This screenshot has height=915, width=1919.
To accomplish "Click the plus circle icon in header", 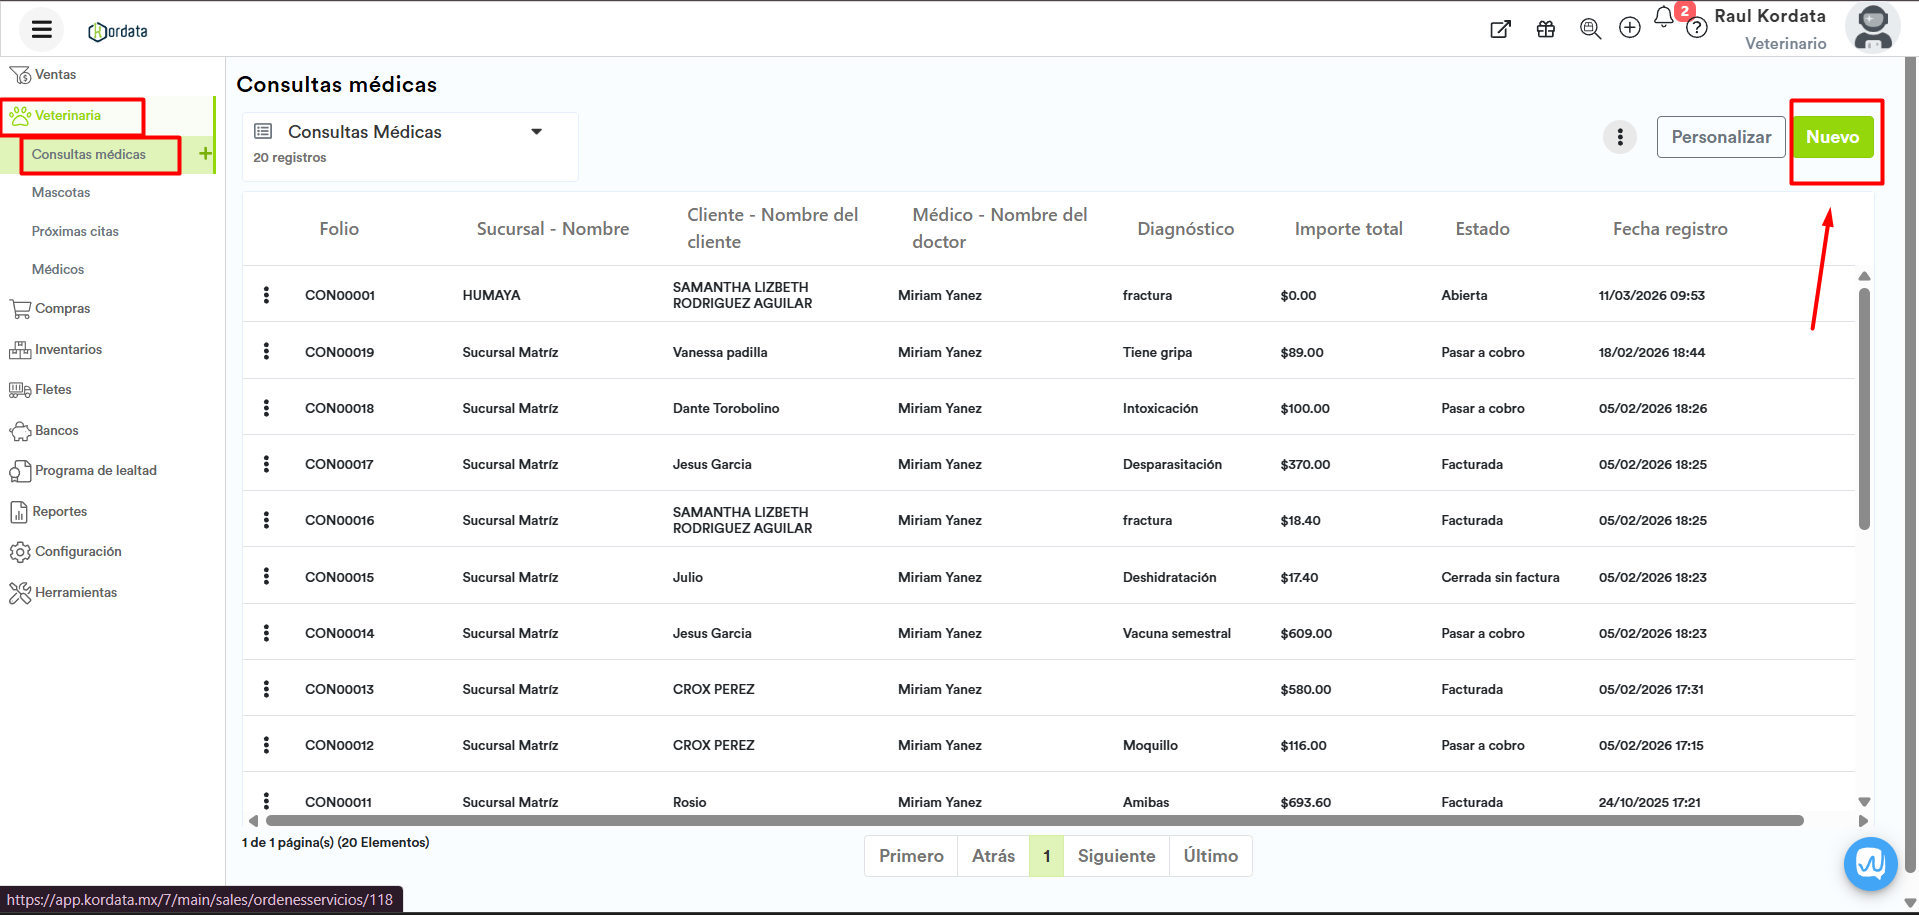I will pyautogui.click(x=1630, y=28).
